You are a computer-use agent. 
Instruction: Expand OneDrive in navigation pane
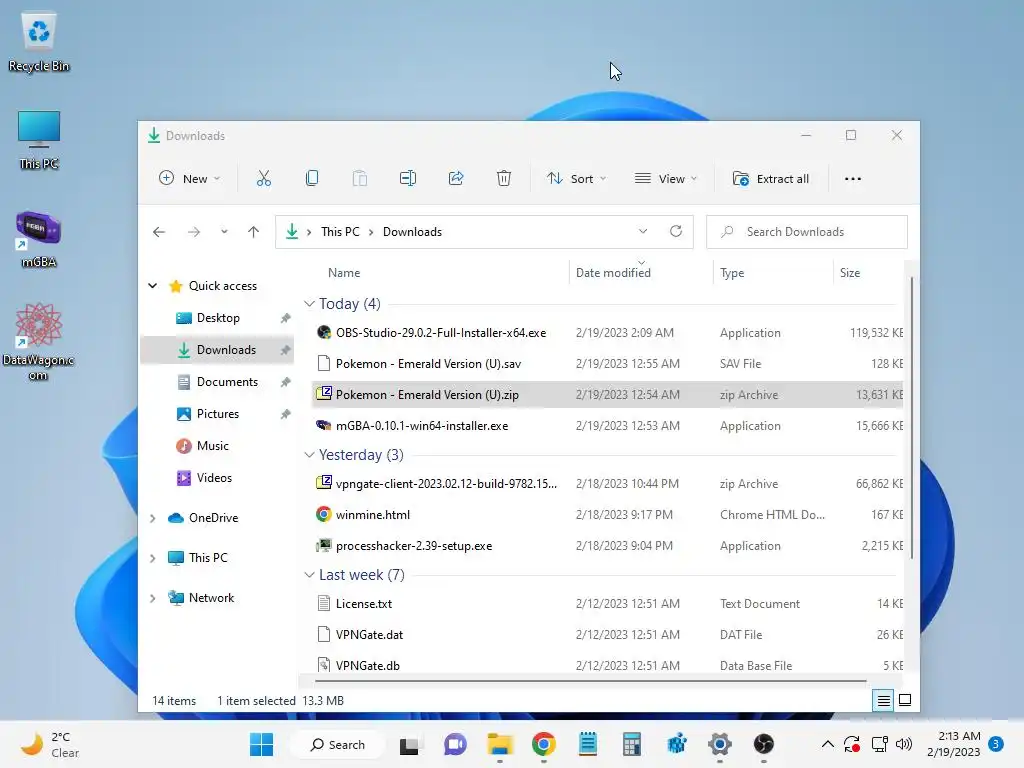[x=153, y=518]
